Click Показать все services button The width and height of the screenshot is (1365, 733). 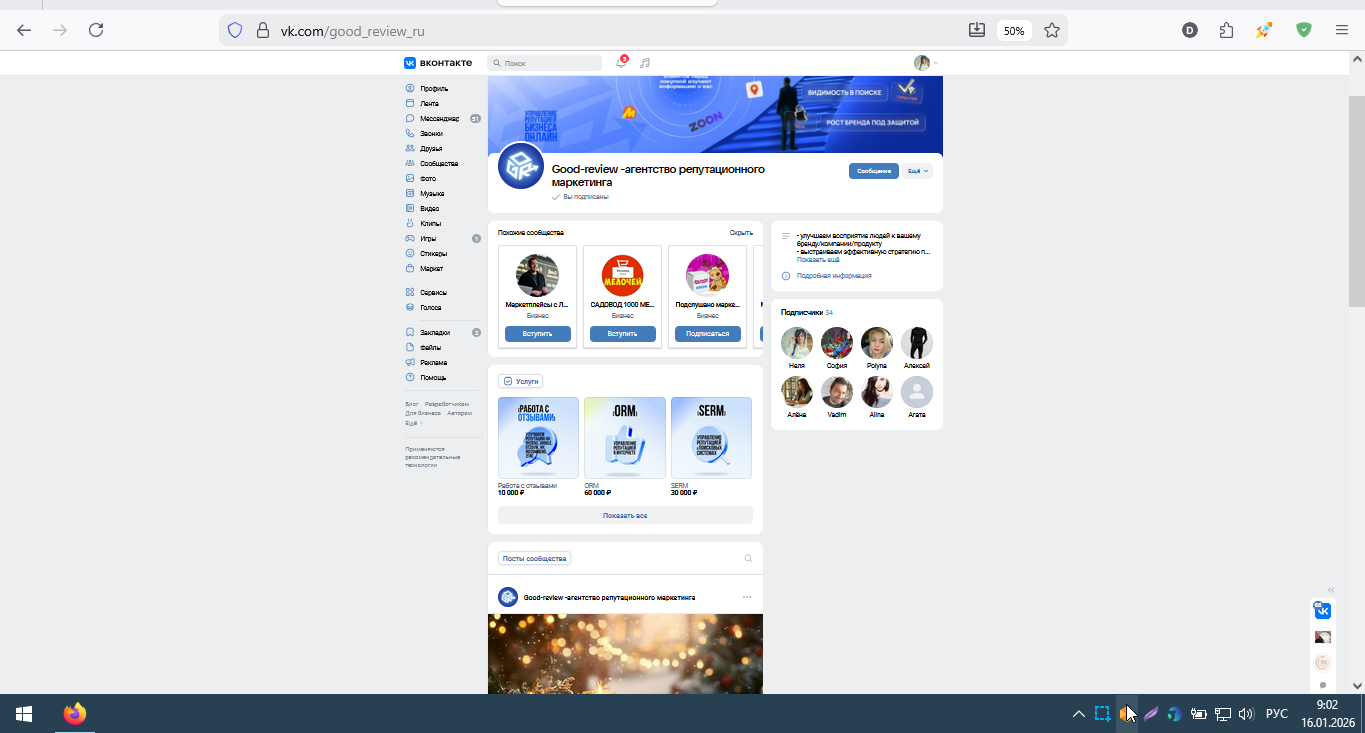(x=625, y=515)
